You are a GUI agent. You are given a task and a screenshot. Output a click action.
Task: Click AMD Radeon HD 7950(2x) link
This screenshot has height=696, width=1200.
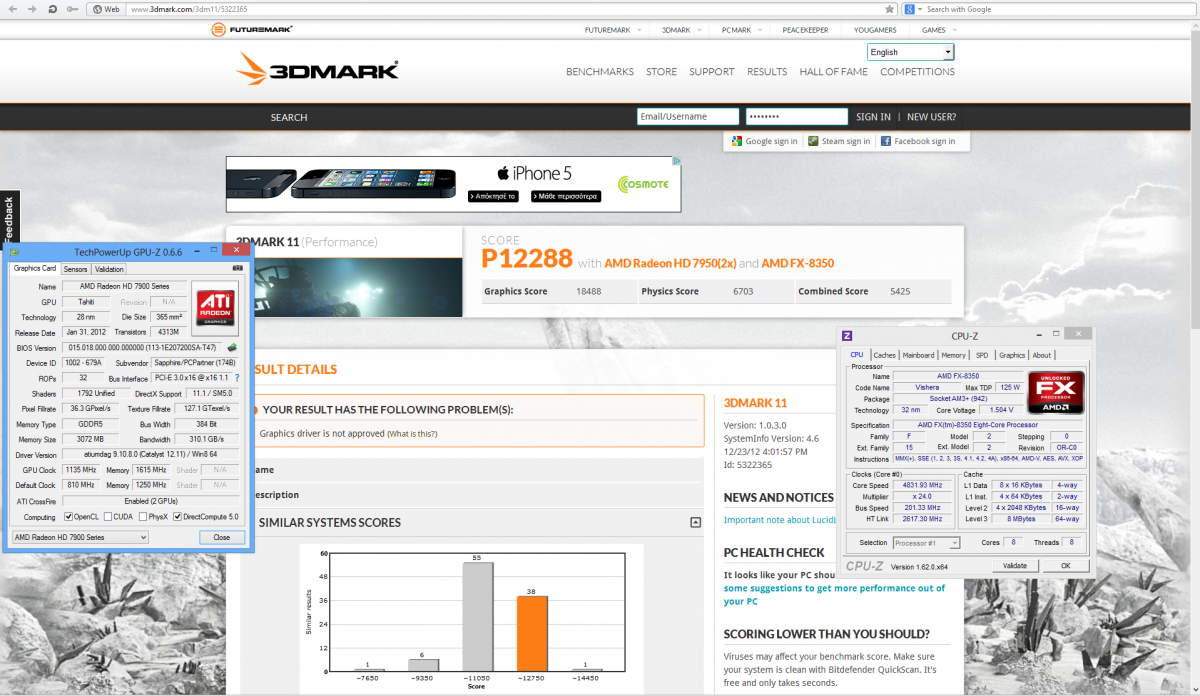click(x=669, y=264)
